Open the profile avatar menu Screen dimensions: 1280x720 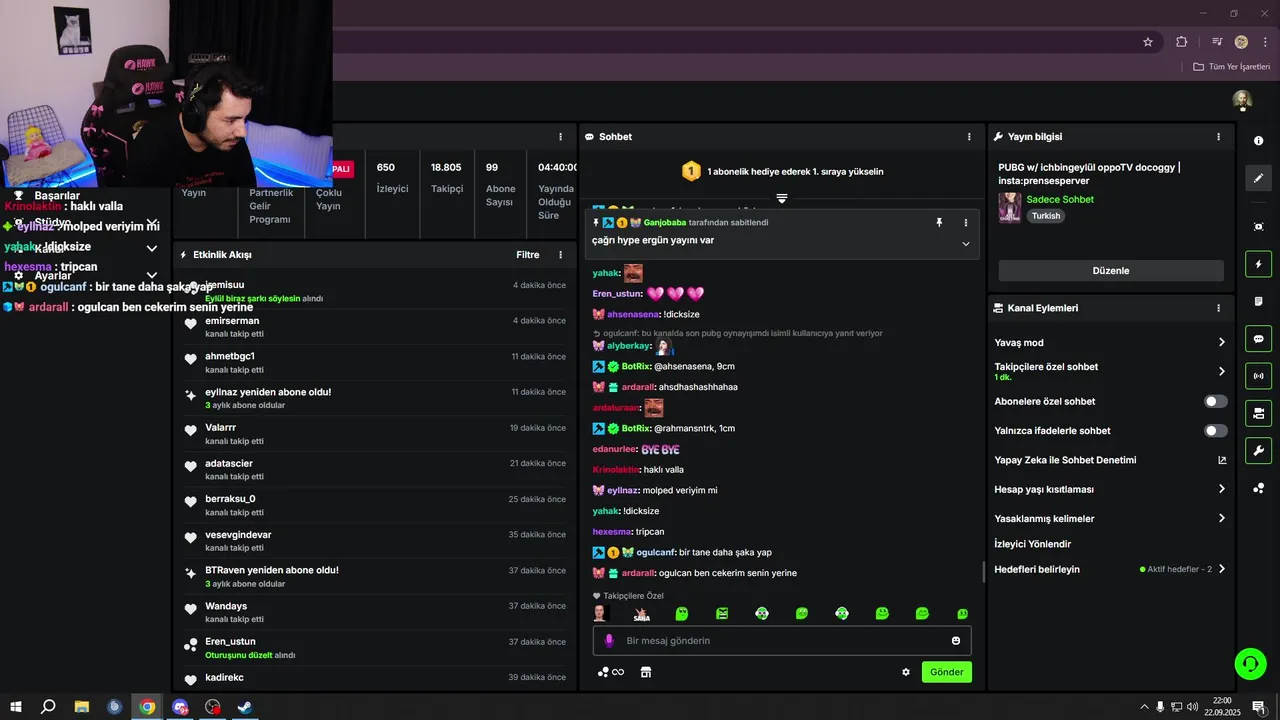(x=1242, y=100)
